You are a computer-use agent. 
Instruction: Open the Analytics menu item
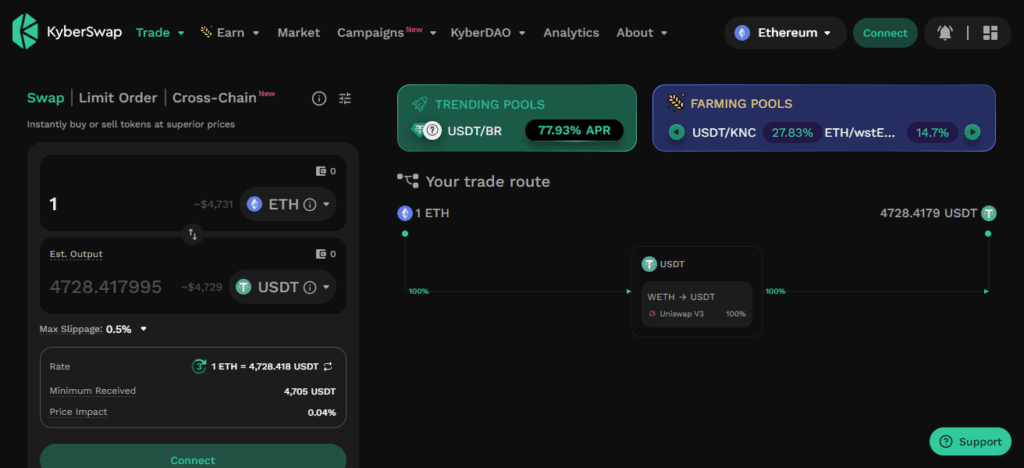[x=571, y=33]
